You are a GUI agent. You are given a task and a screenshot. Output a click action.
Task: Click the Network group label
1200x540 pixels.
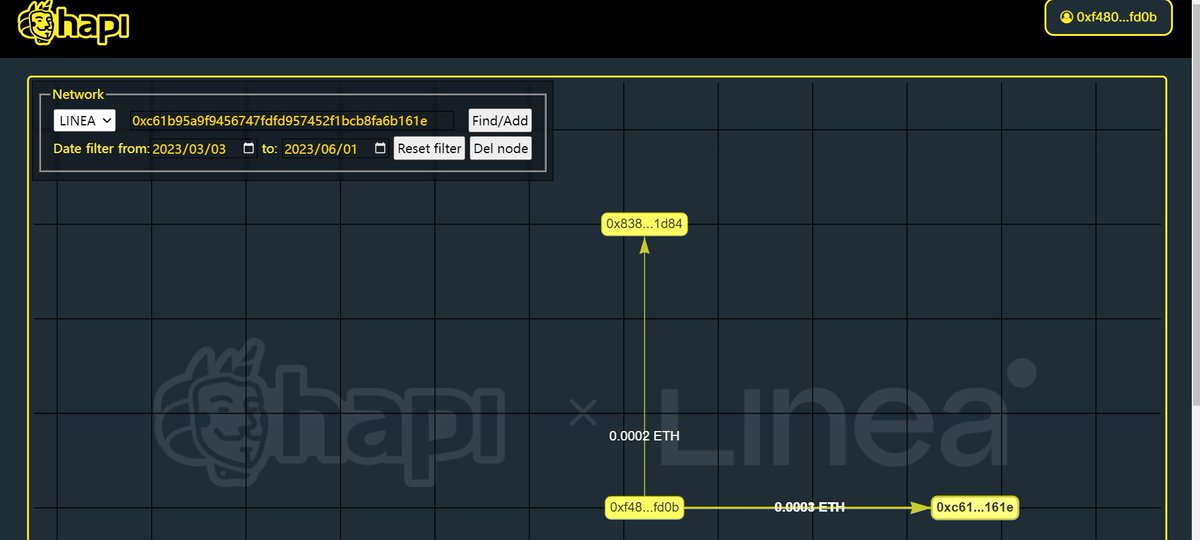78,94
